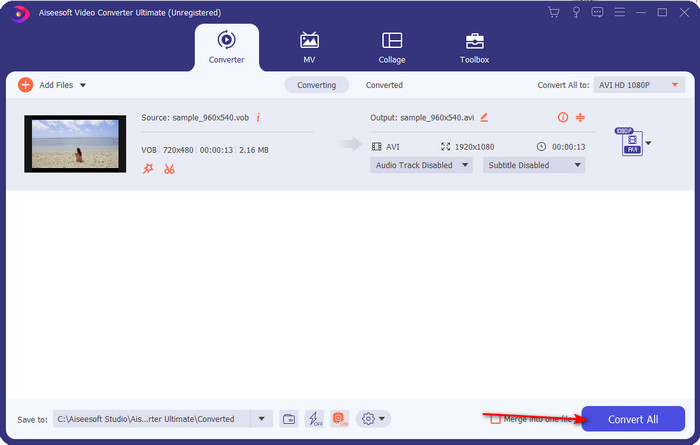Open the output media info icon

(562, 117)
